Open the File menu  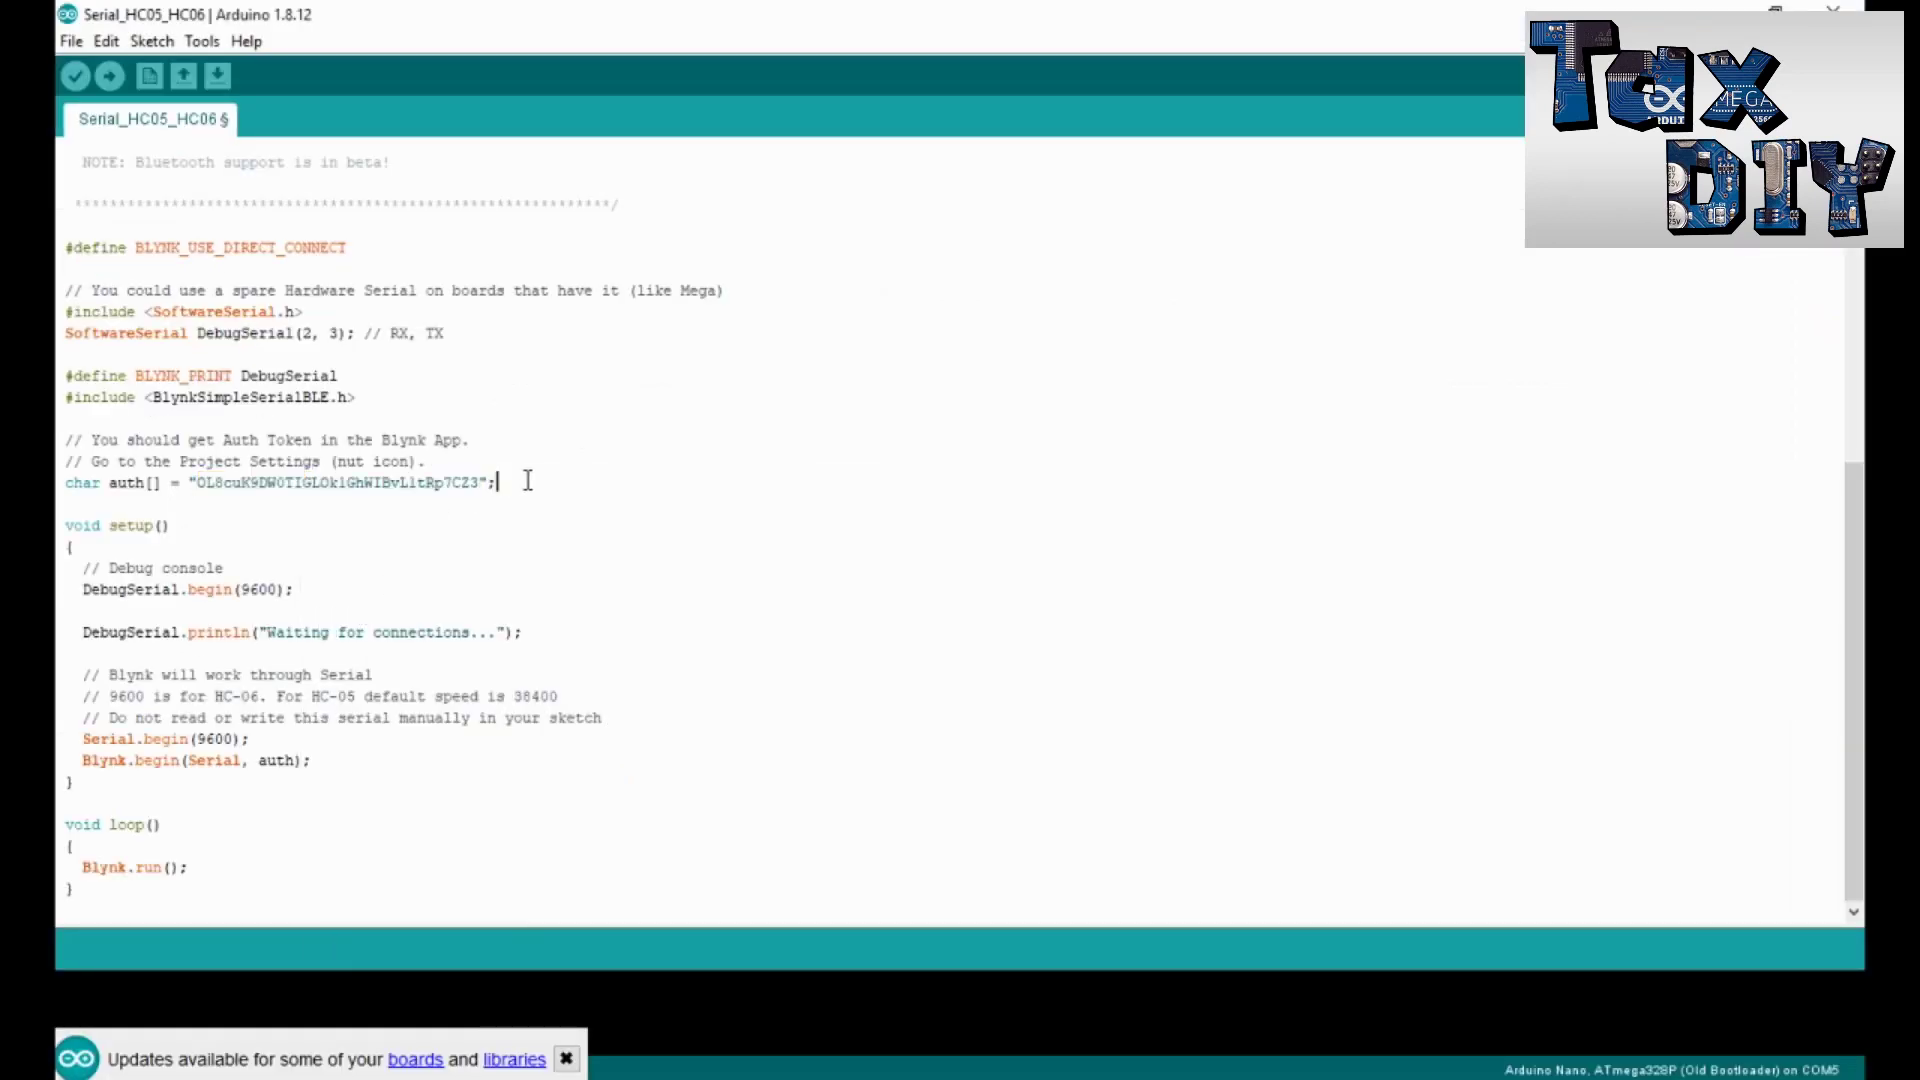(x=71, y=41)
